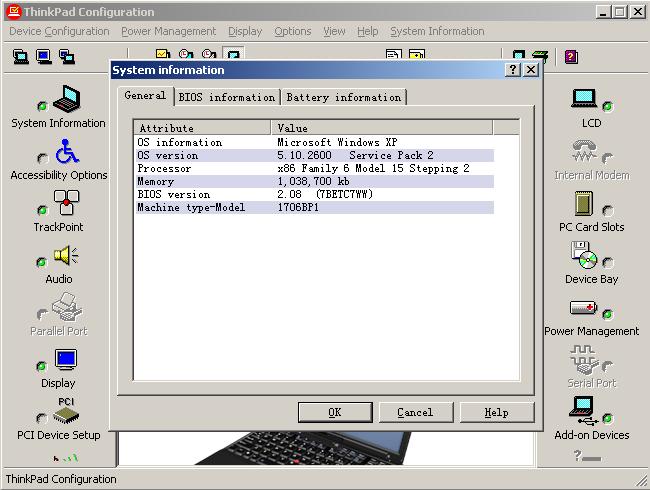Click the x86 Family 6 Model 15 value
The width and height of the screenshot is (650, 490).
pyautogui.click(x=373, y=168)
